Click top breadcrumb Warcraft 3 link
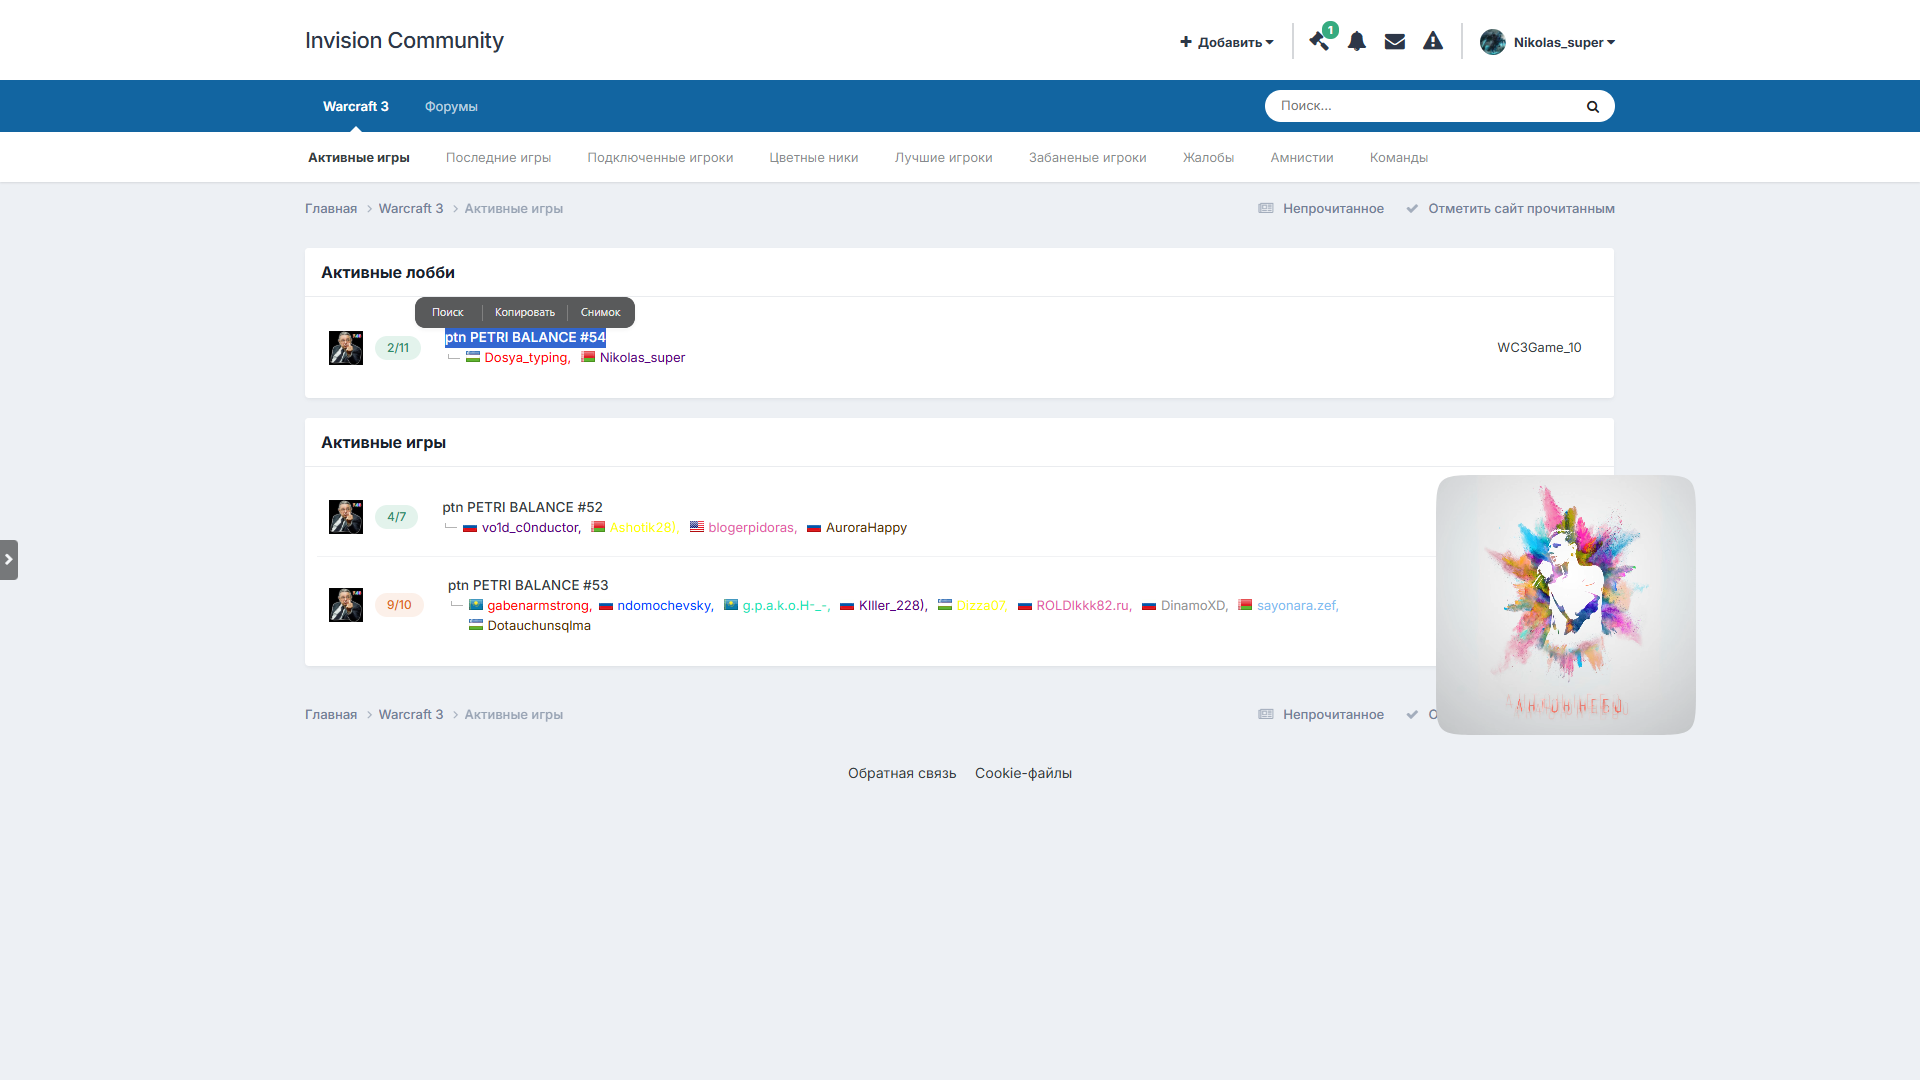1920x1080 pixels. pos(411,209)
